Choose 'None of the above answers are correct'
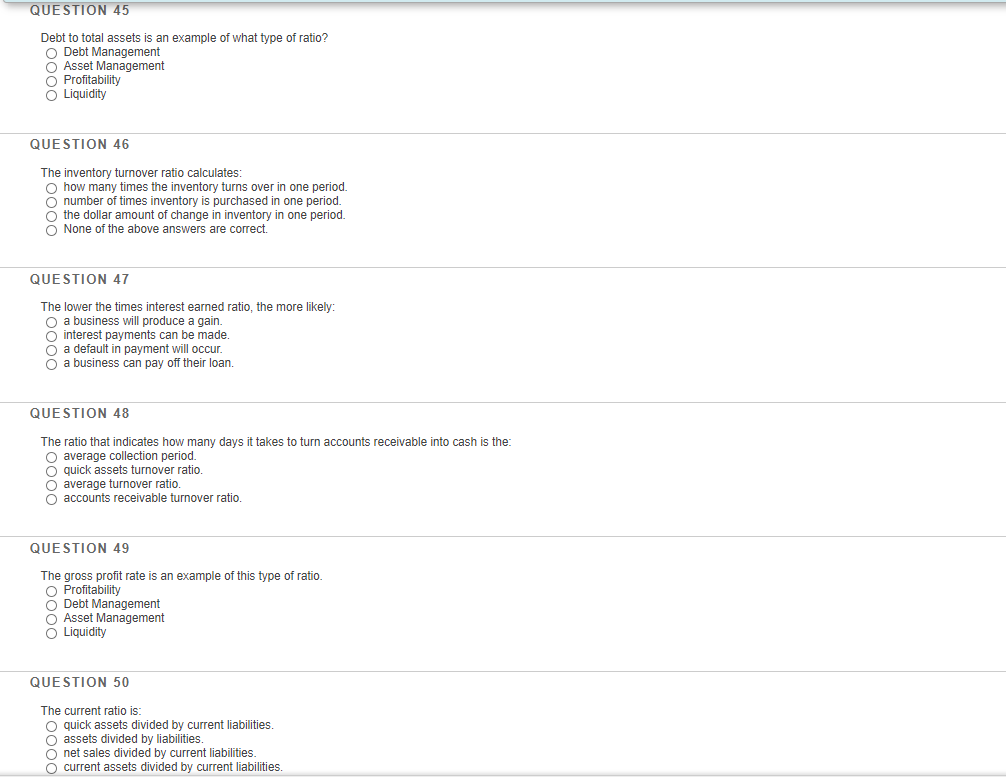This screenshot has height=777, width=1006. point(51,231)
